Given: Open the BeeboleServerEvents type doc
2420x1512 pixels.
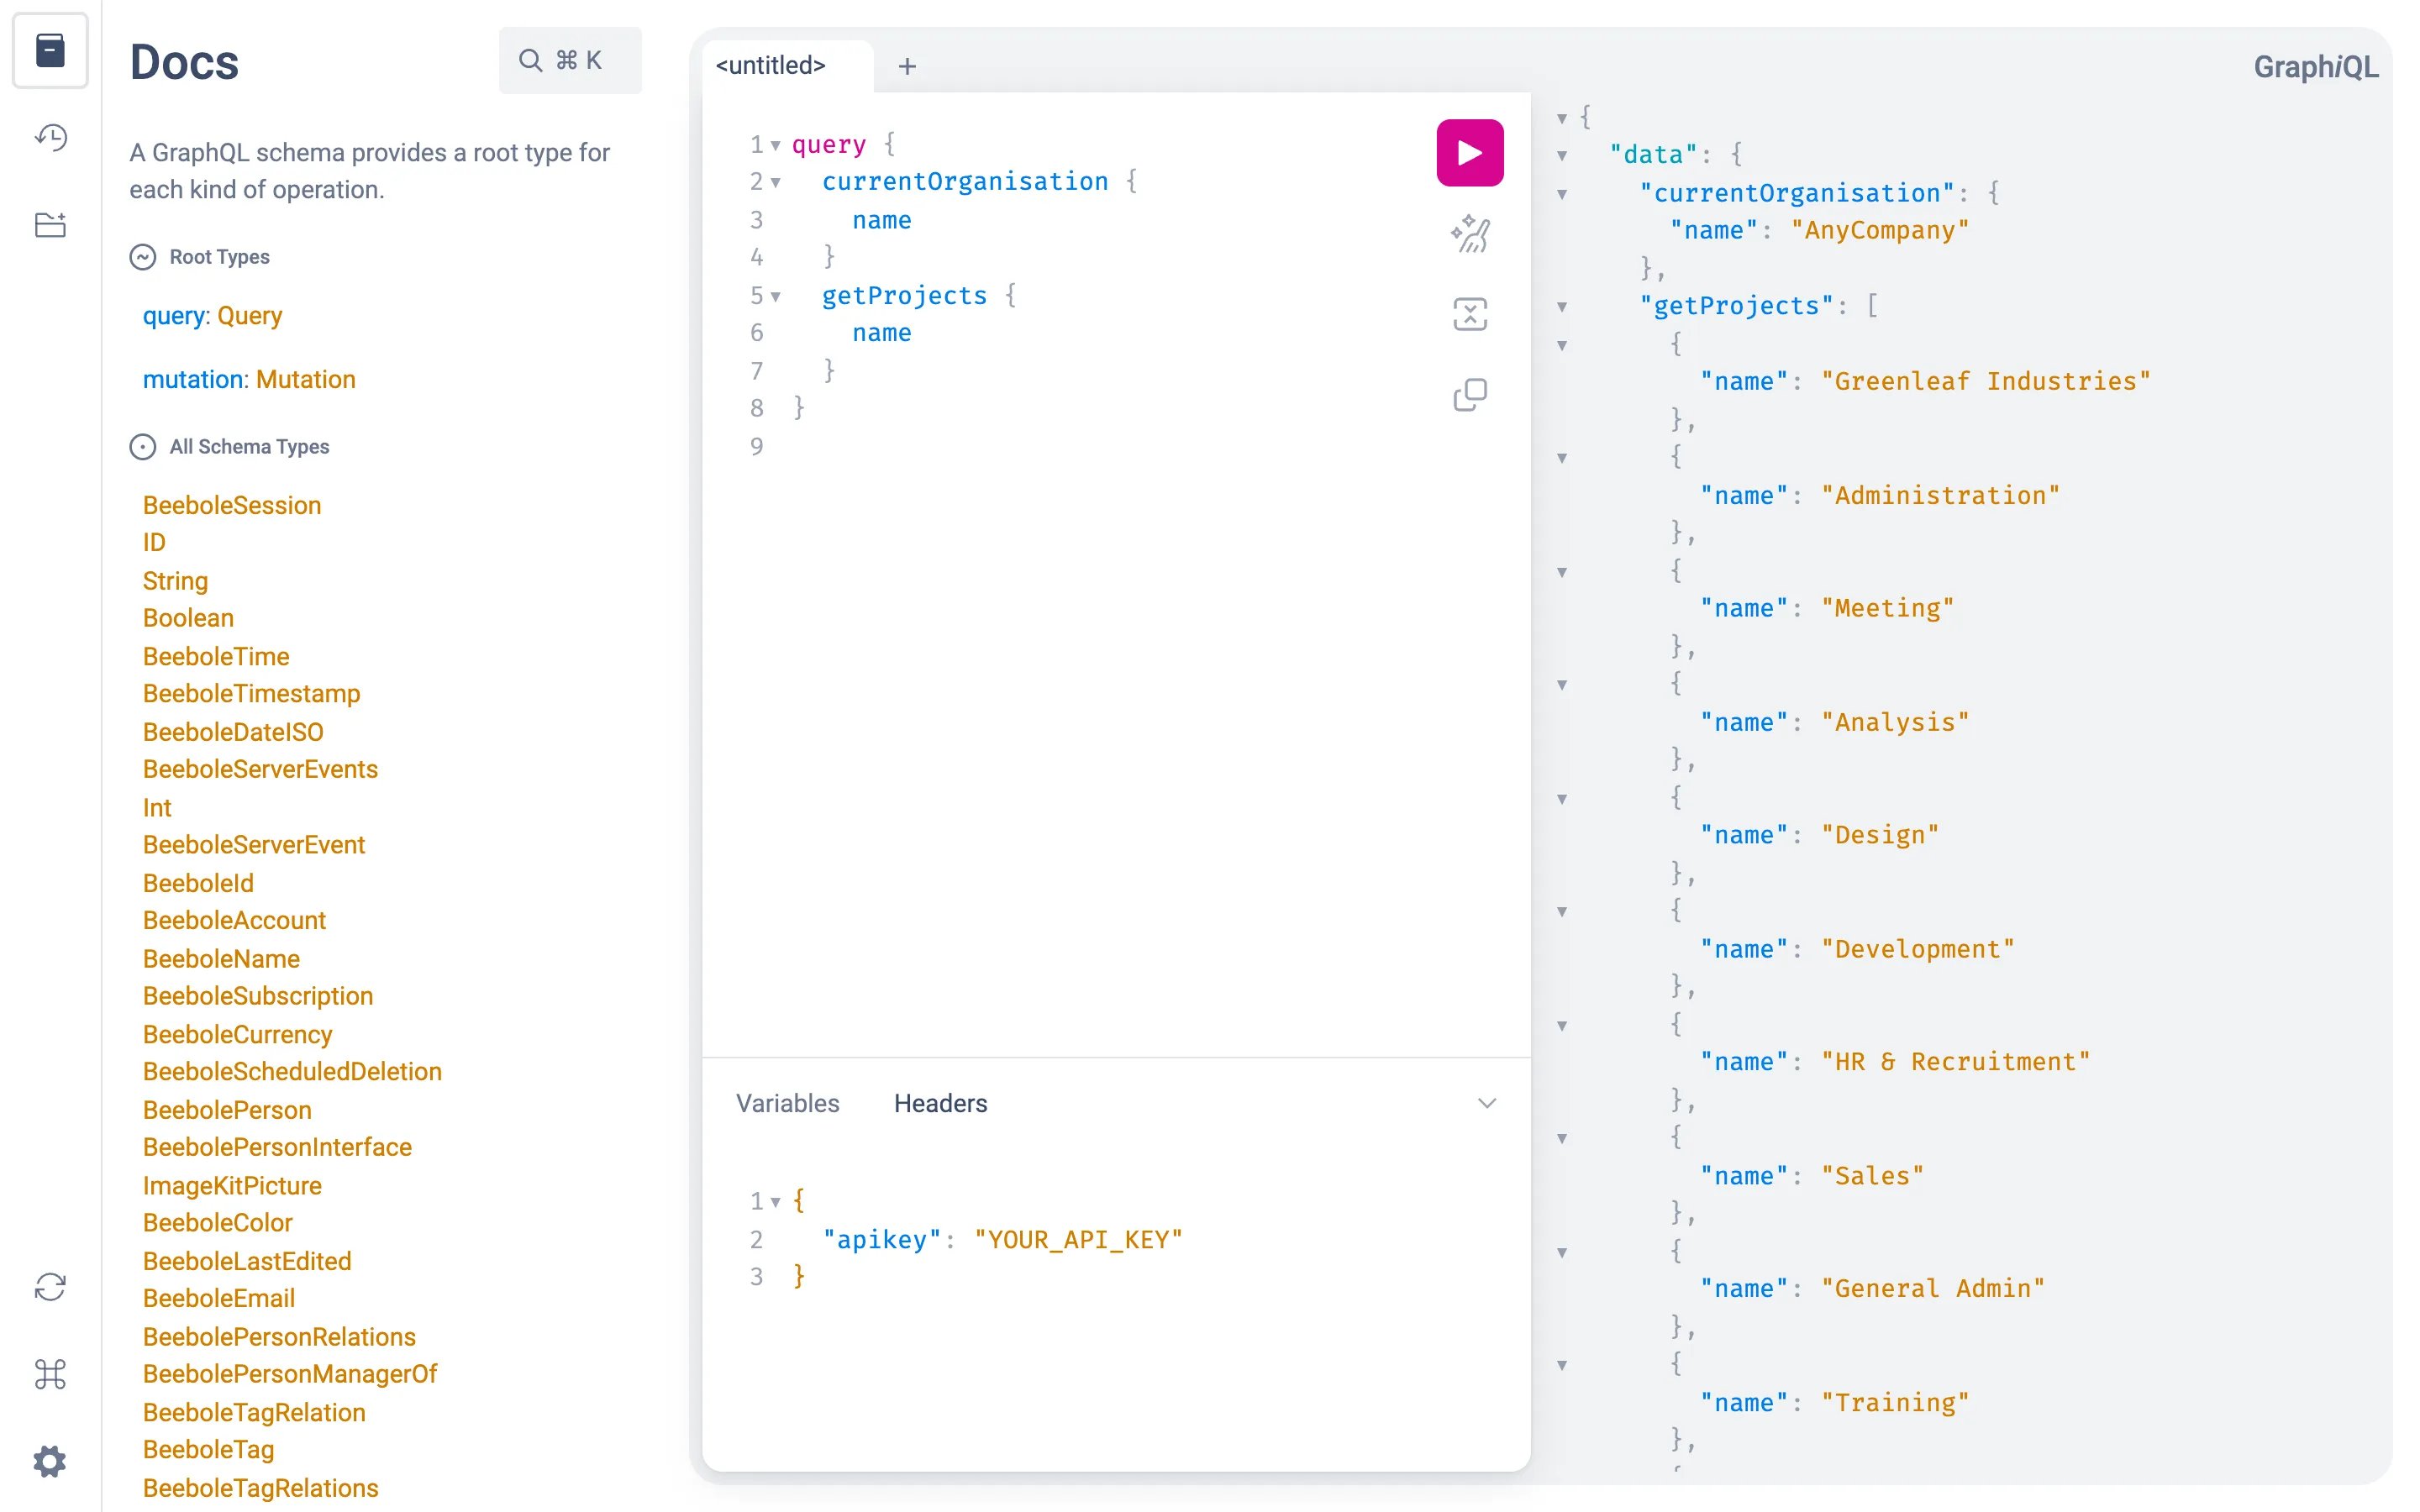Looking at the screenshot, I should [x=260, y=769].
